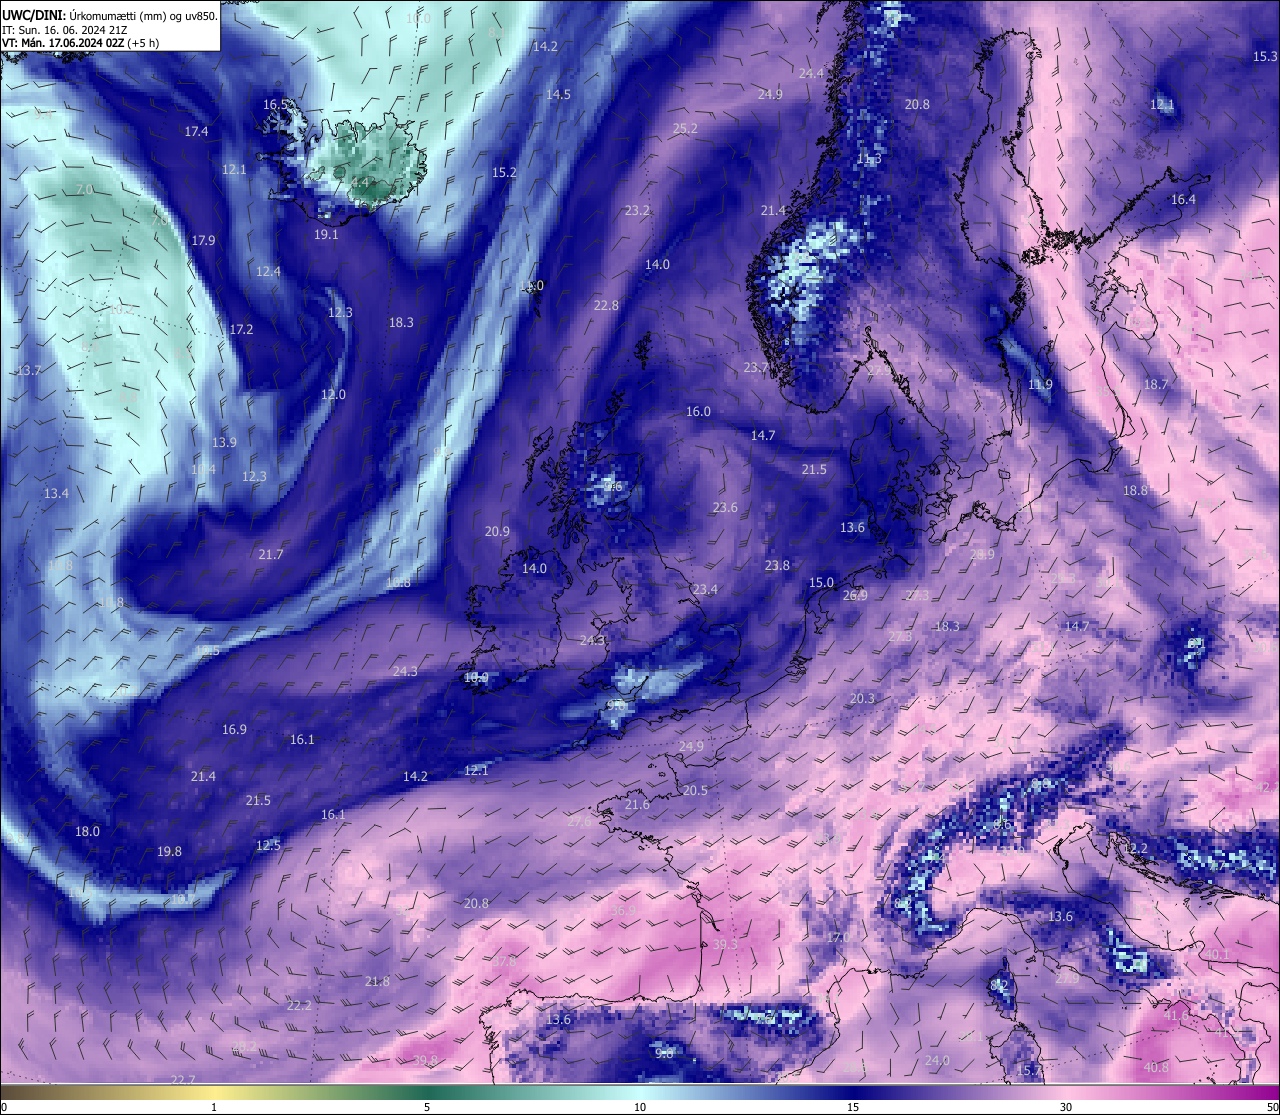Click the 23.7 value off Norway's coast
The height and width of the screenshot is (1115, 1280).
click(756, 367)
